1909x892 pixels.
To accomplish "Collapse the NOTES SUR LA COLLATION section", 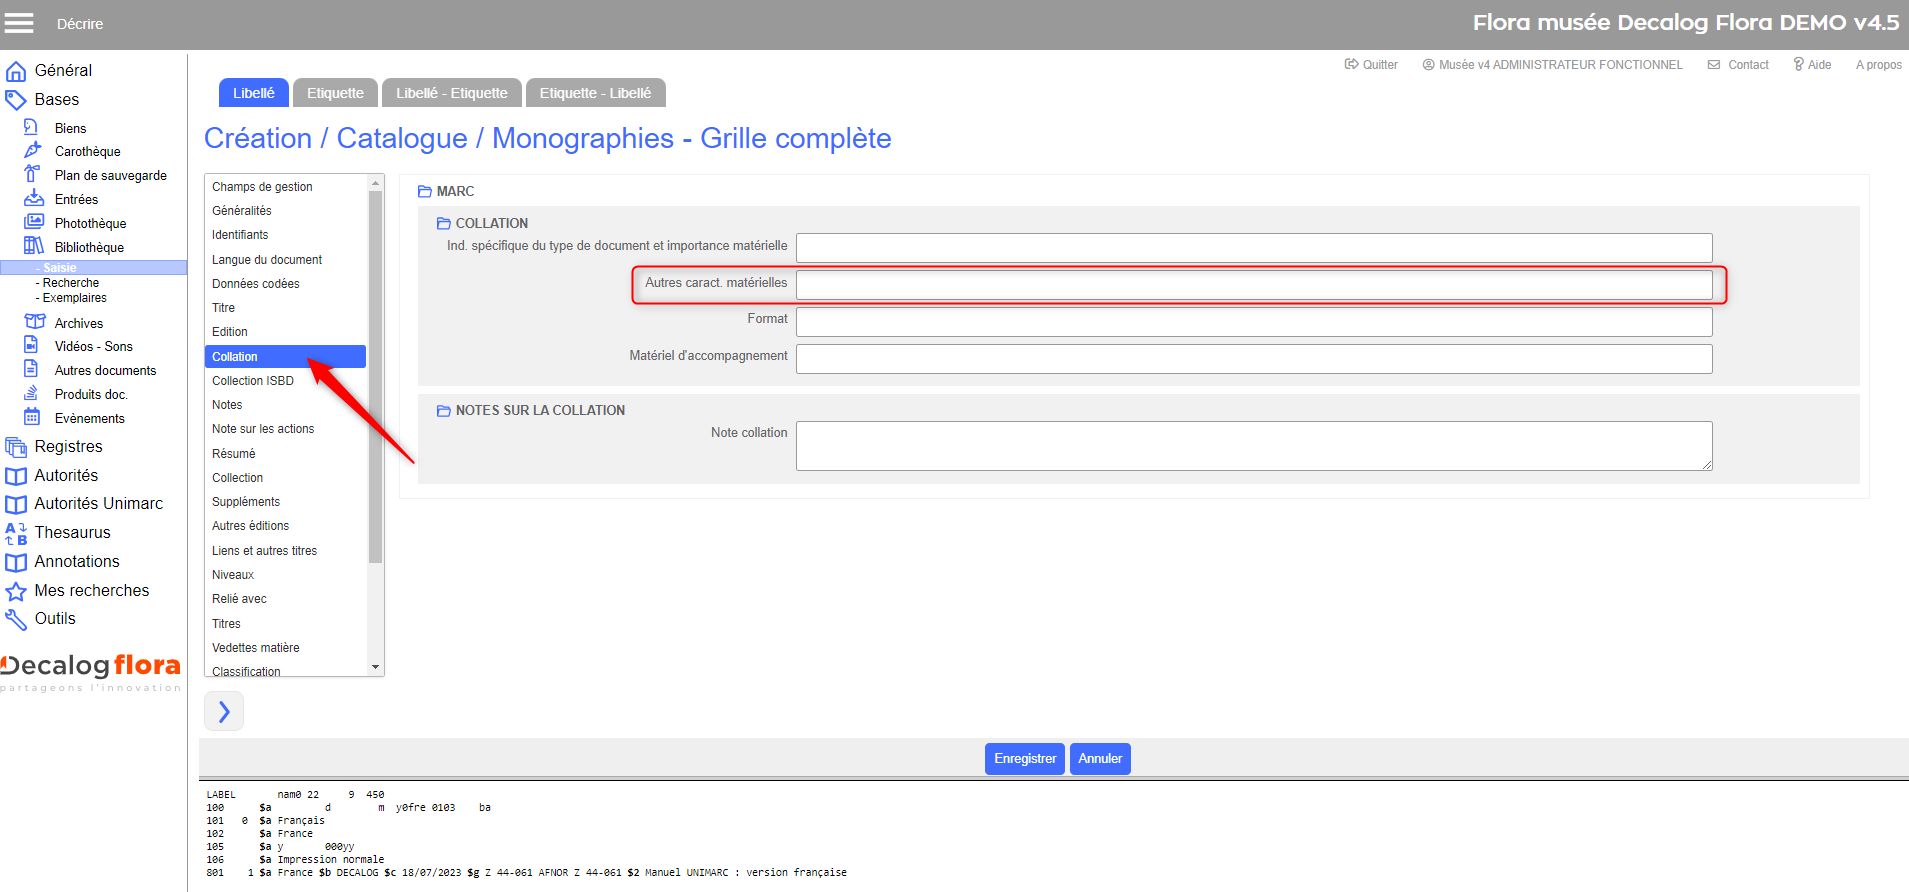I will pyautogui.click(x=444, y=410).
